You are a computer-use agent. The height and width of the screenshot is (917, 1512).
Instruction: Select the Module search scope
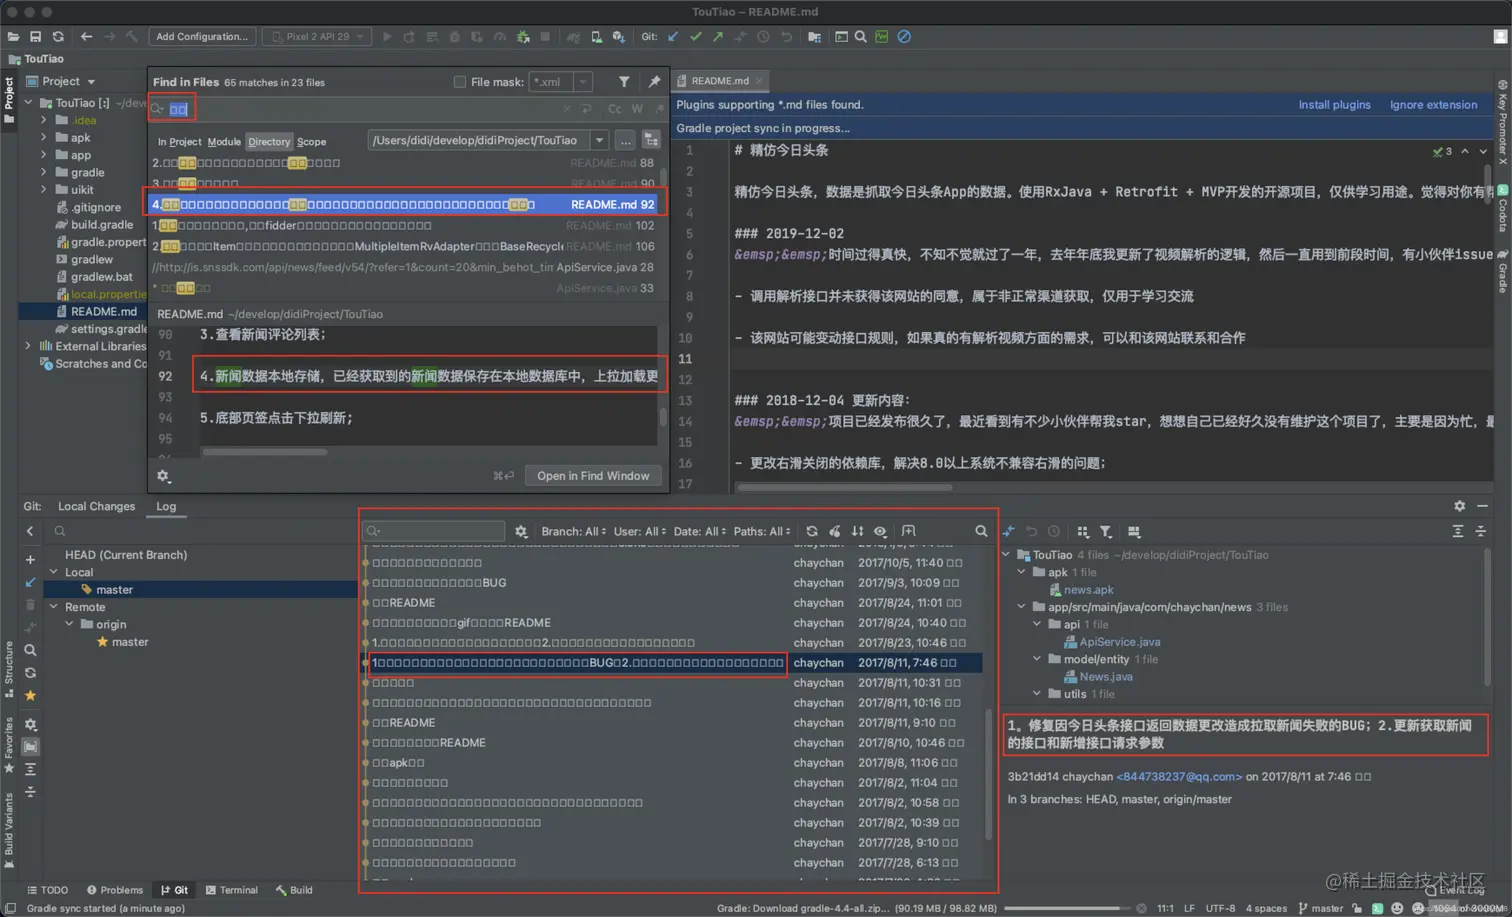coord(224,142)
